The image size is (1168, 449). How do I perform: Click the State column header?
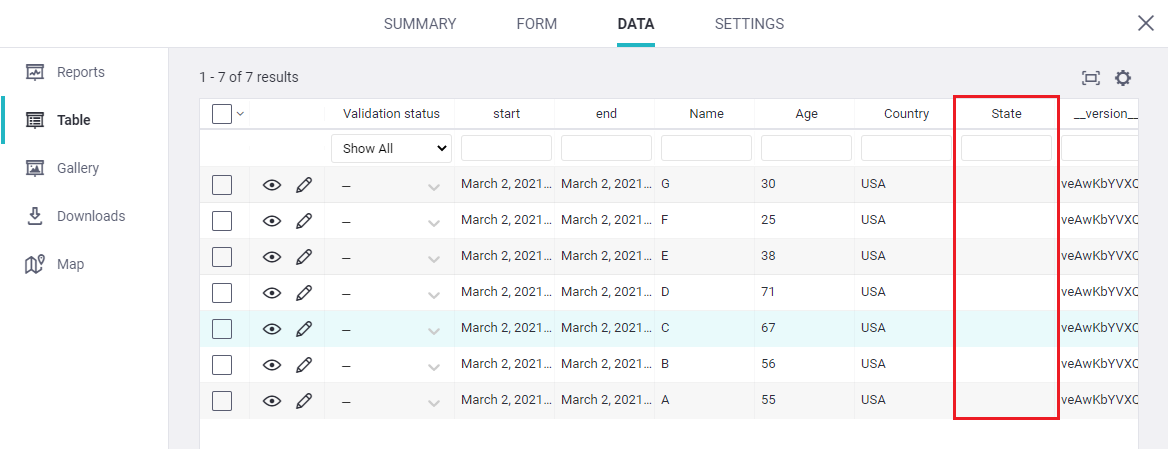click(1006, 114)
